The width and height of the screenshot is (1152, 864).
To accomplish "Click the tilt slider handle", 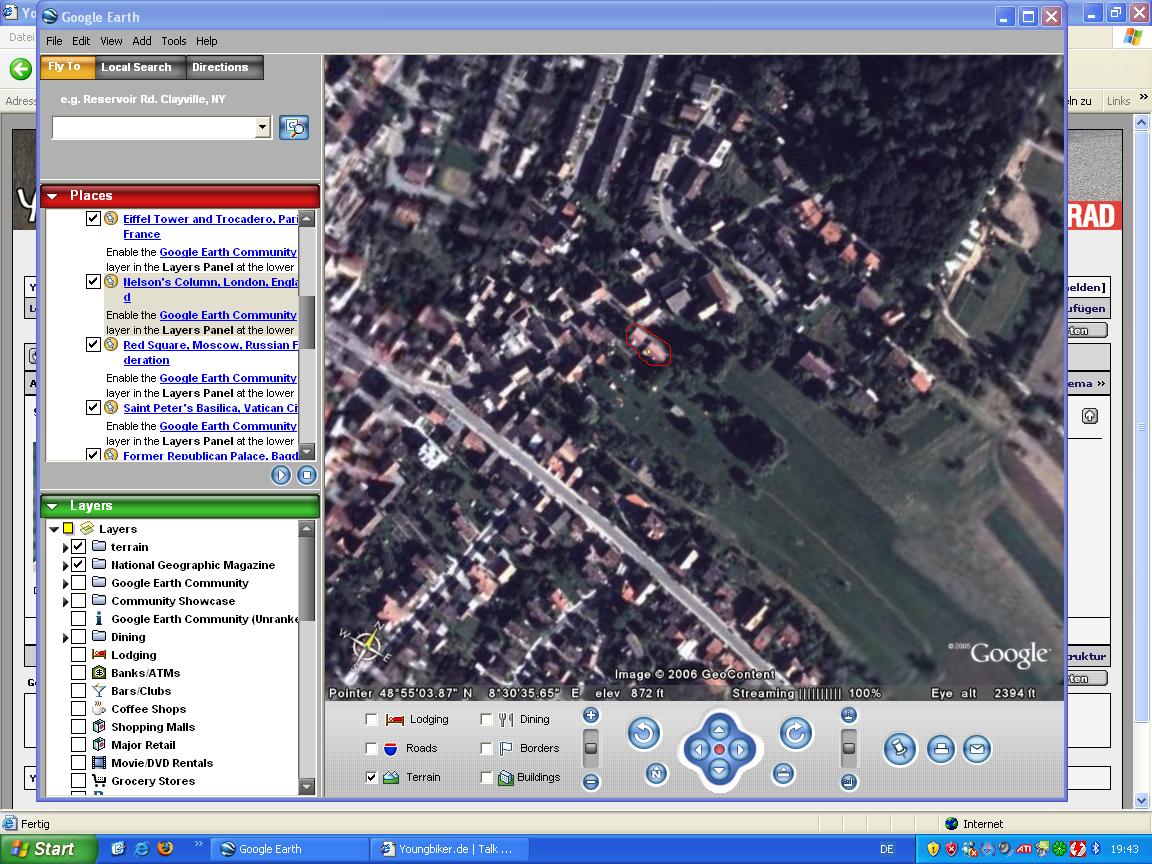I will (x=849, y=748).
